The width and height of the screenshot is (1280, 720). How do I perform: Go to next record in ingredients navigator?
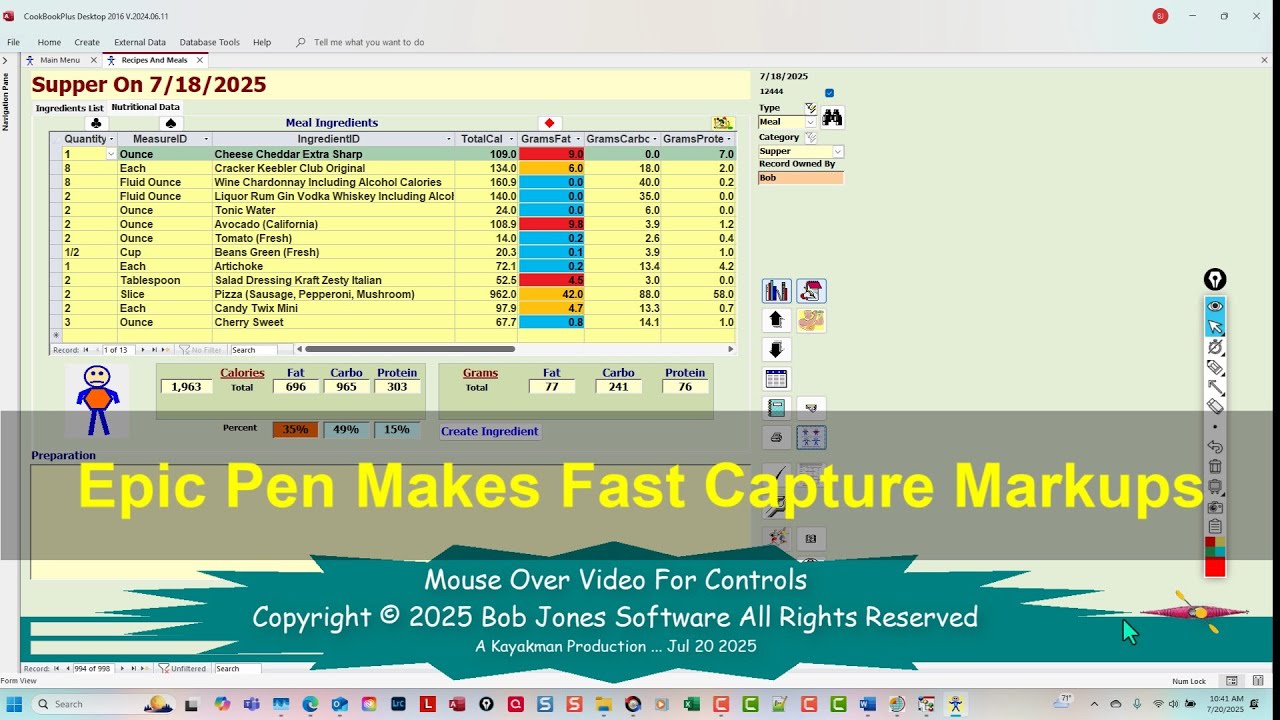[143, 350]
